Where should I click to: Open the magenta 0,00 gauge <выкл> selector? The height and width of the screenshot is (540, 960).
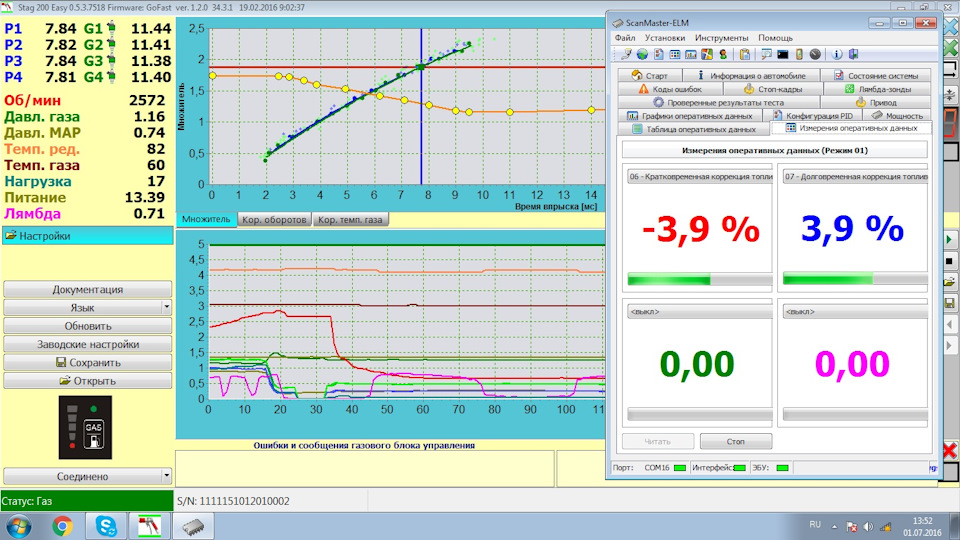tap(855, 312)
